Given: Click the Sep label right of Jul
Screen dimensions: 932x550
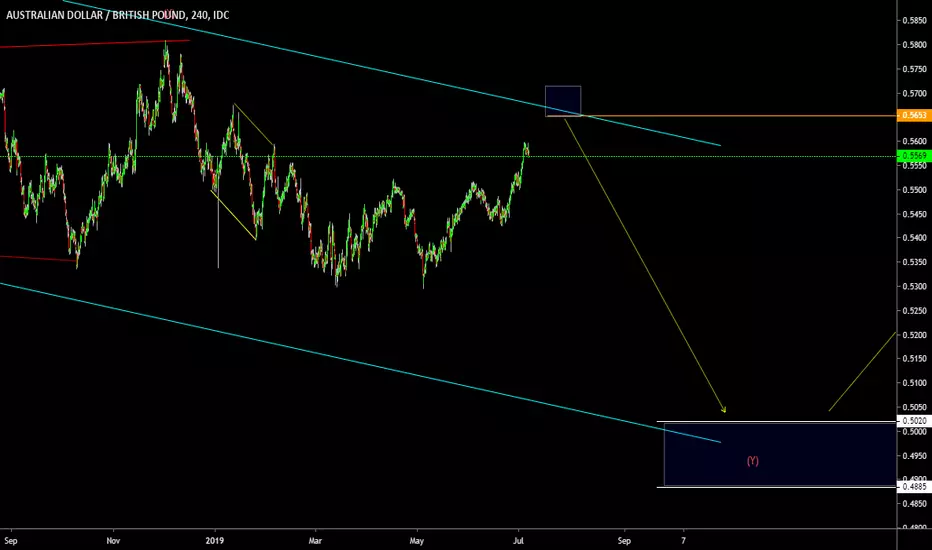Looking at the screenshot, I should pos(624,540).
